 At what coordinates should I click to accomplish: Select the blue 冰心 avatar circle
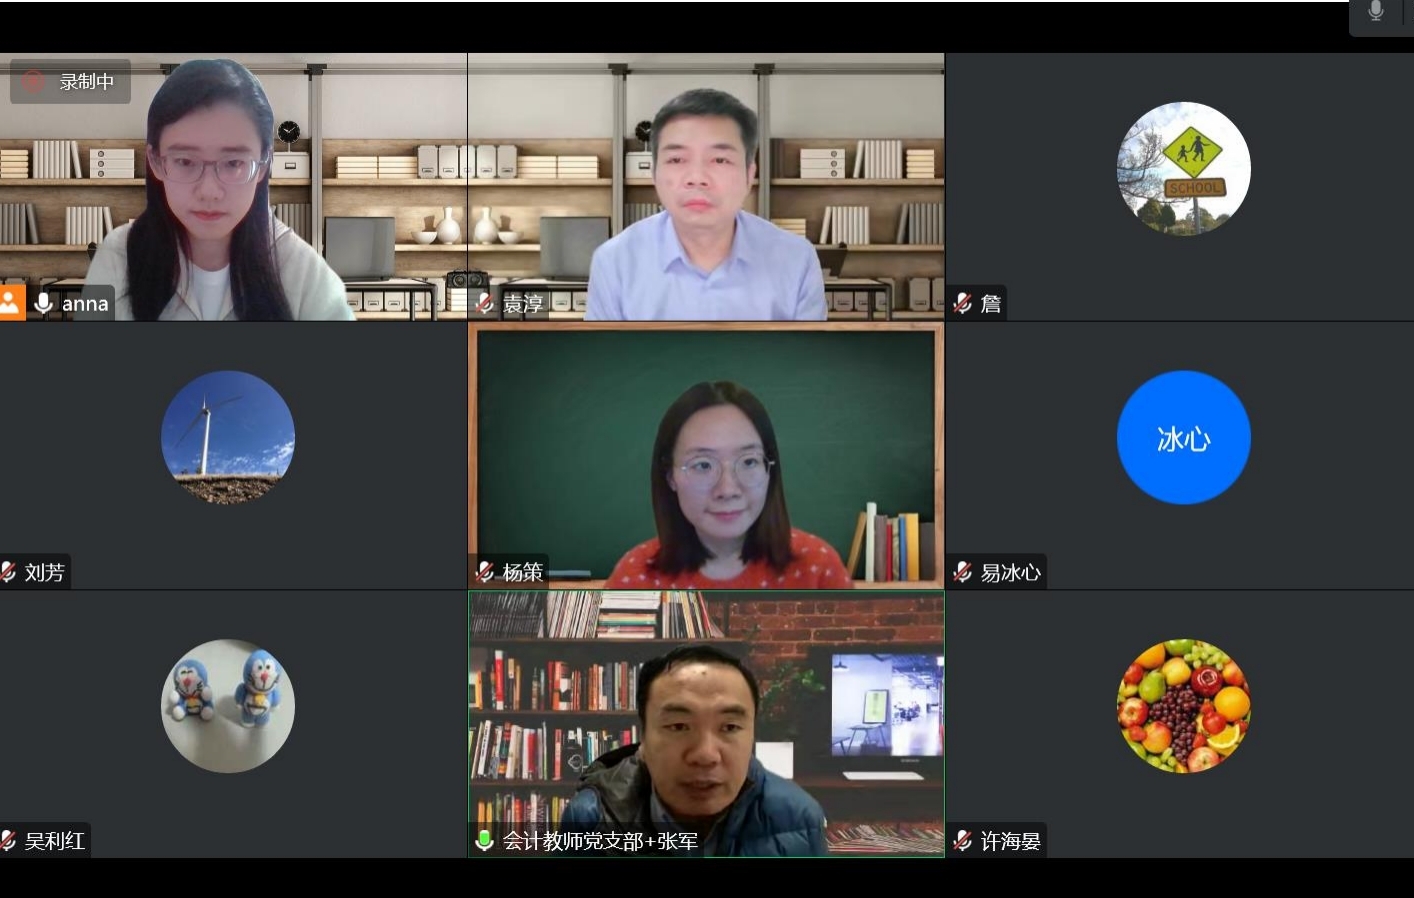coord(1184,437)
